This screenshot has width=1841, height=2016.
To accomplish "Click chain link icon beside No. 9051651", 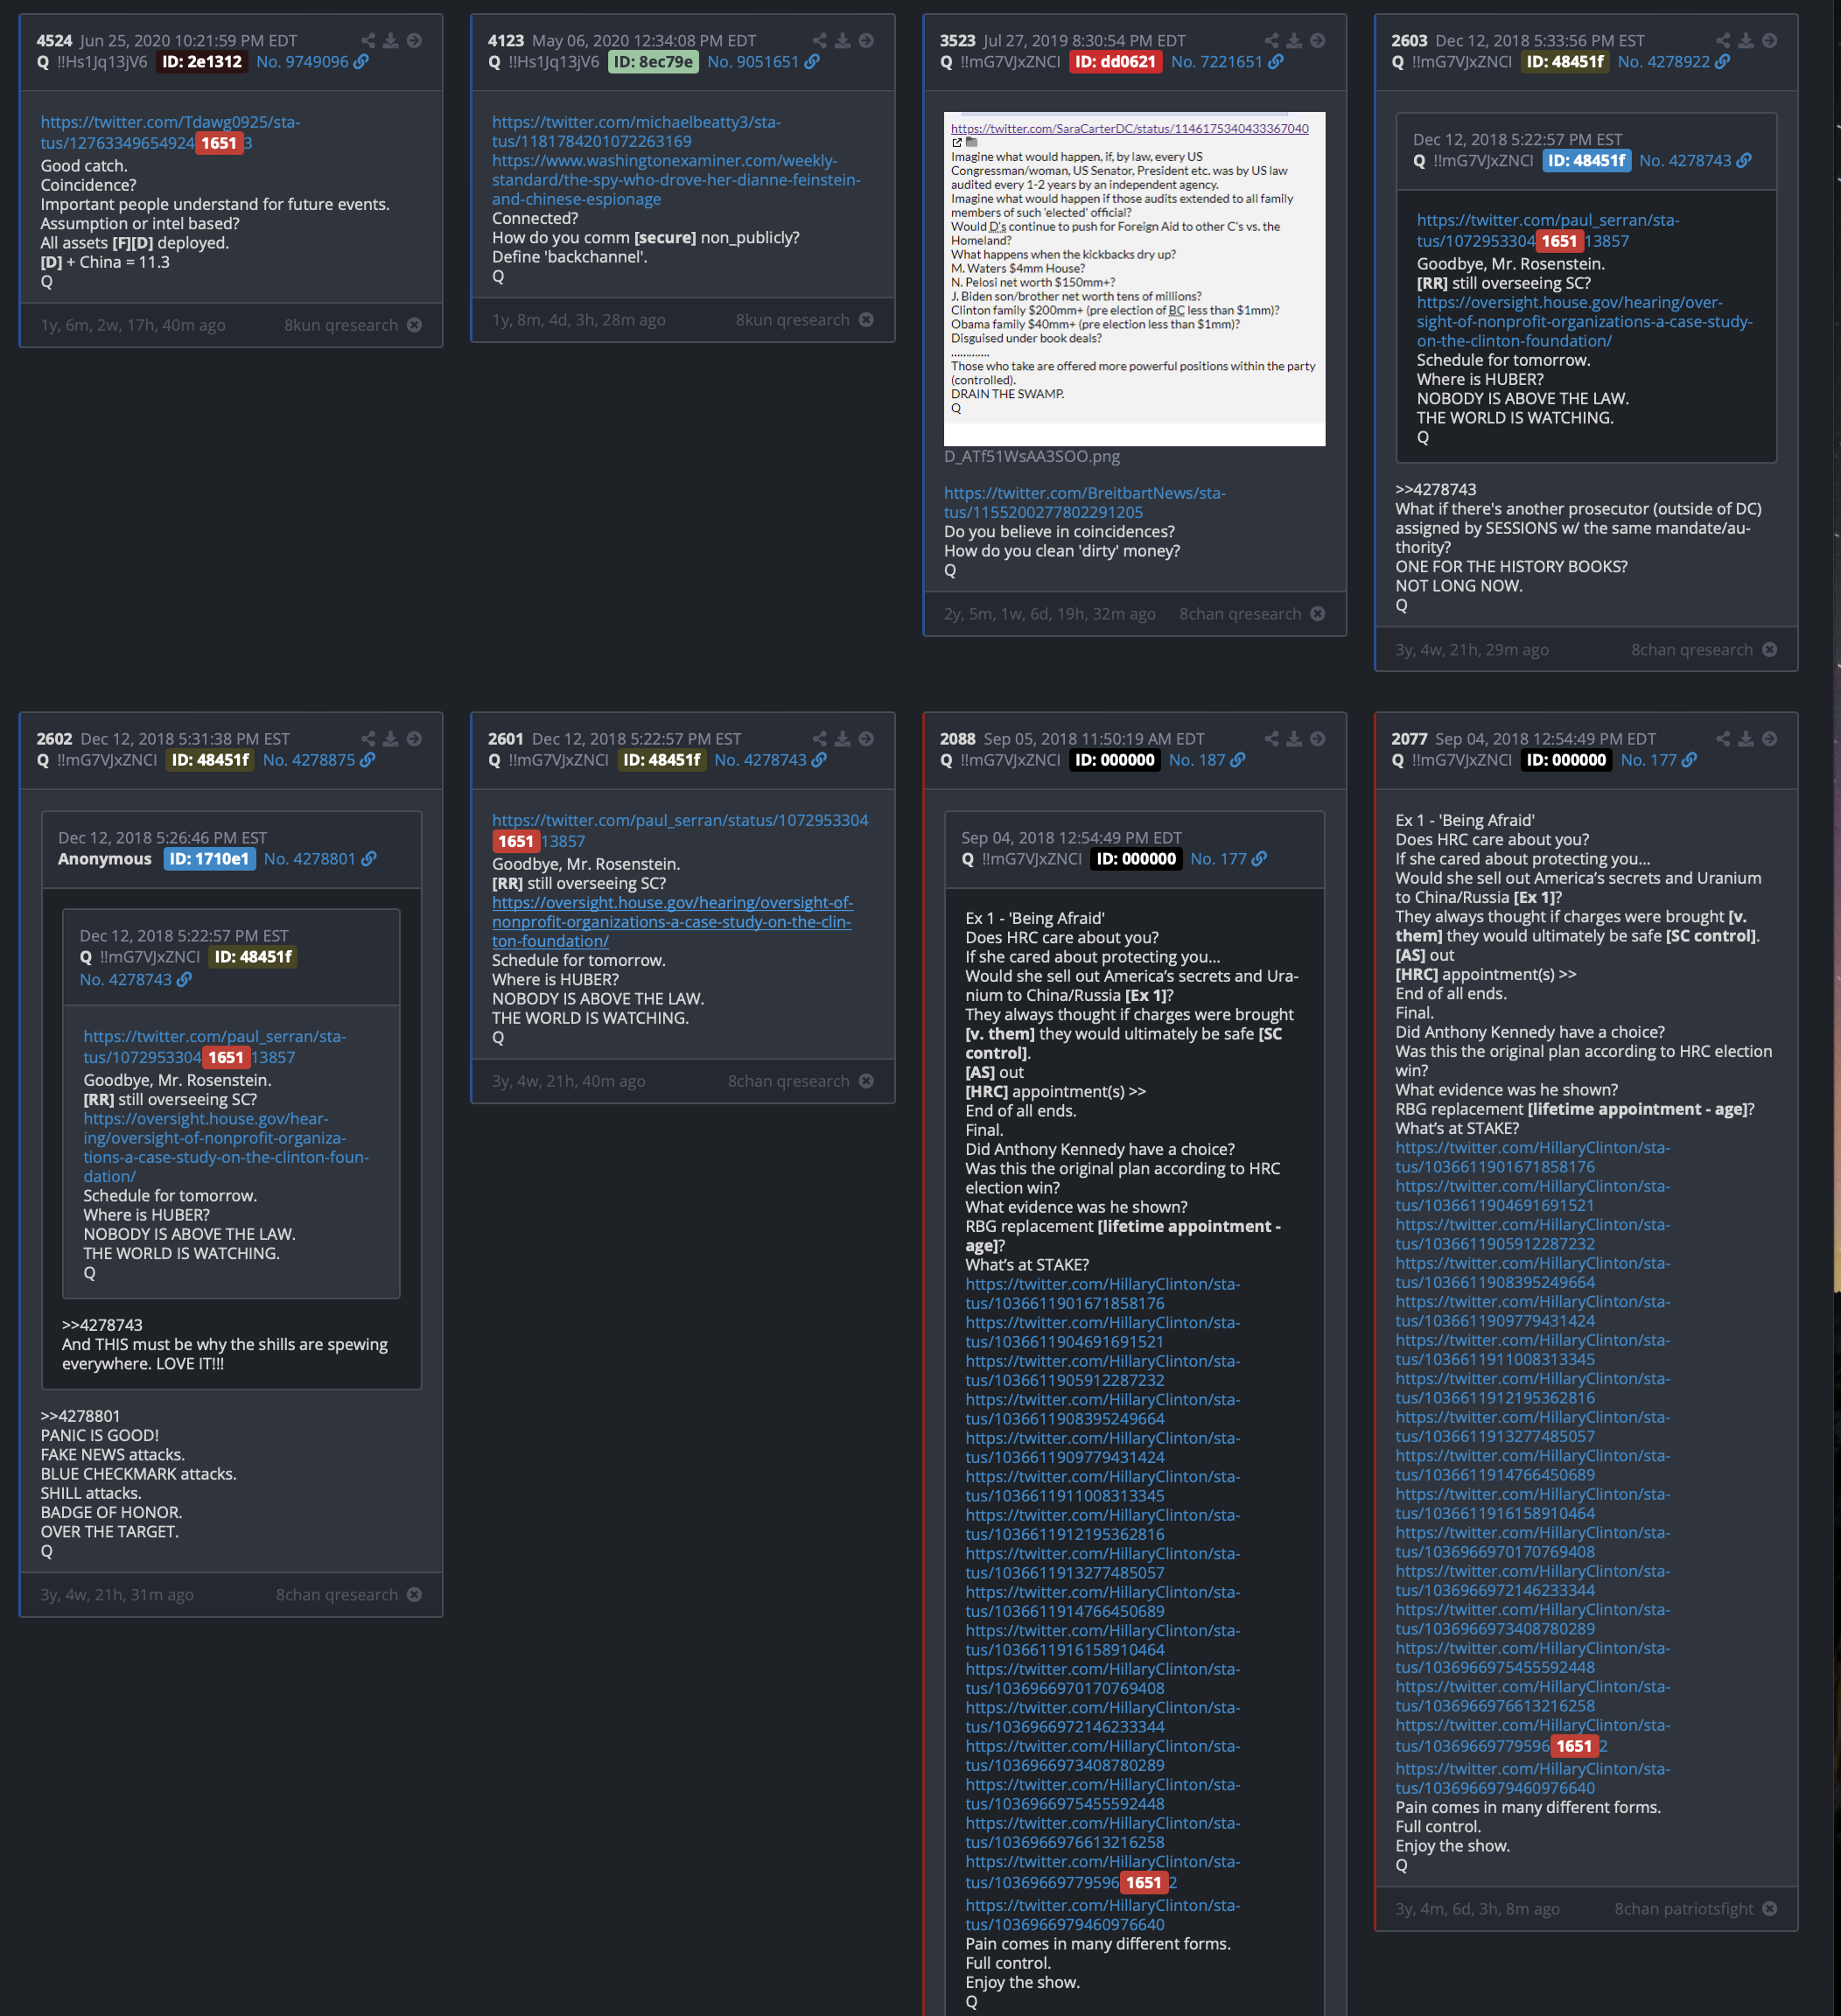I will coord(812,62).
